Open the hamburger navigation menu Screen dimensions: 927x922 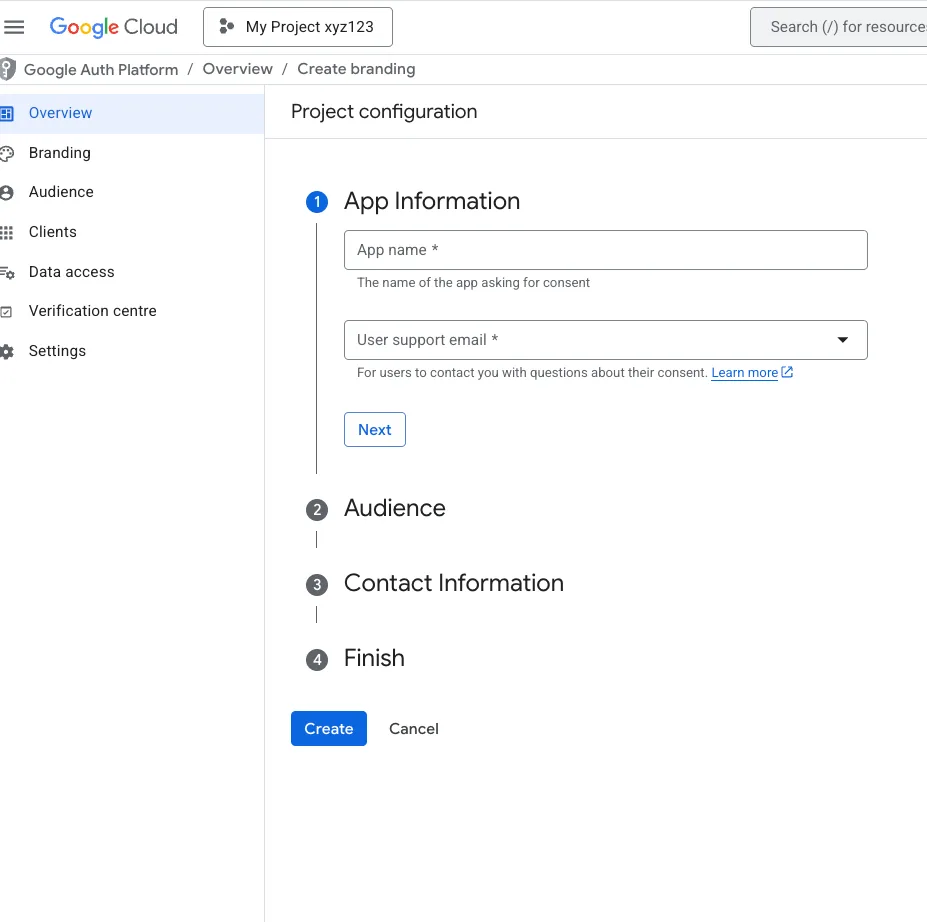pyautogui.click(x=14, y=27)
